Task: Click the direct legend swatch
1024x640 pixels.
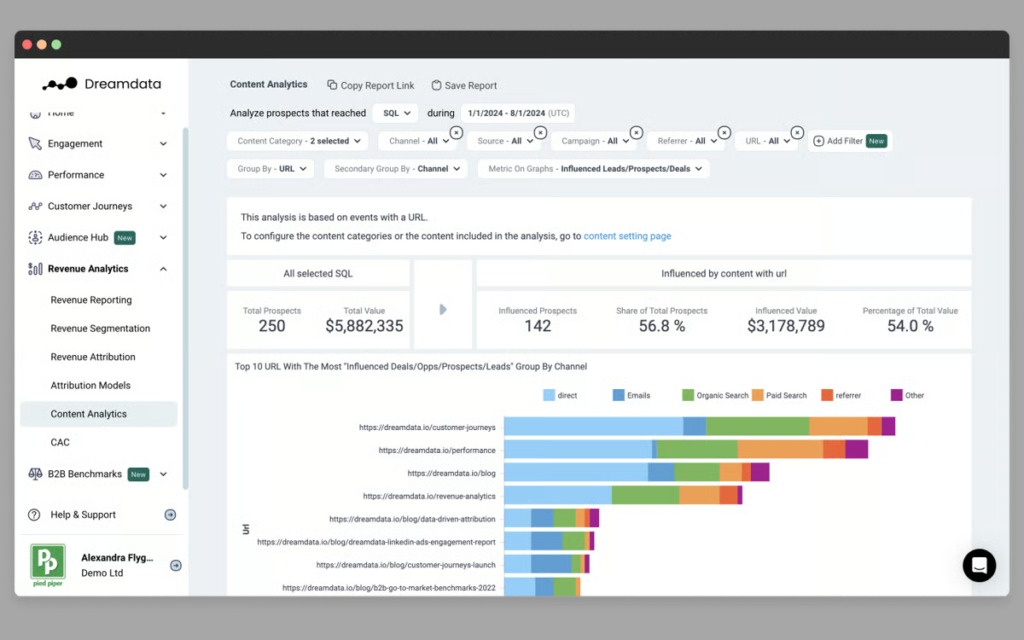Action: click(549, 395)
